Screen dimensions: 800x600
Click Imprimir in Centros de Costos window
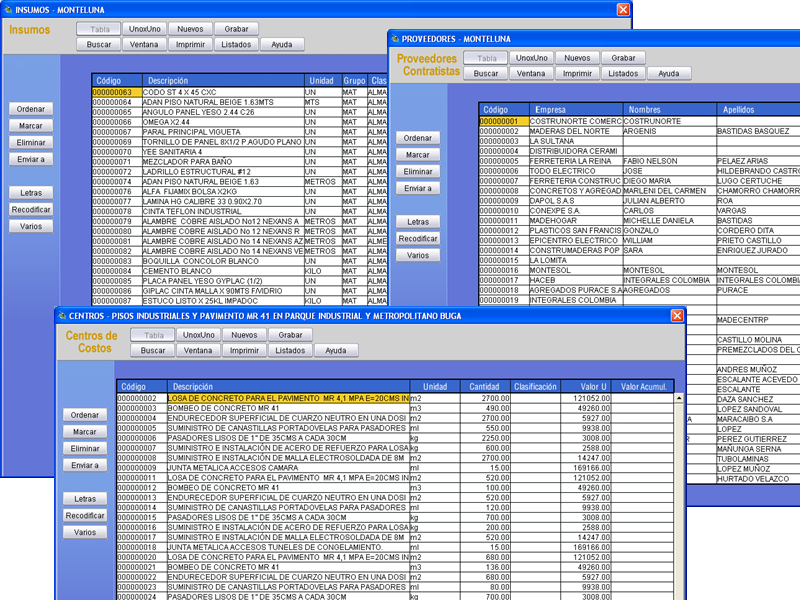coord(244,351)
